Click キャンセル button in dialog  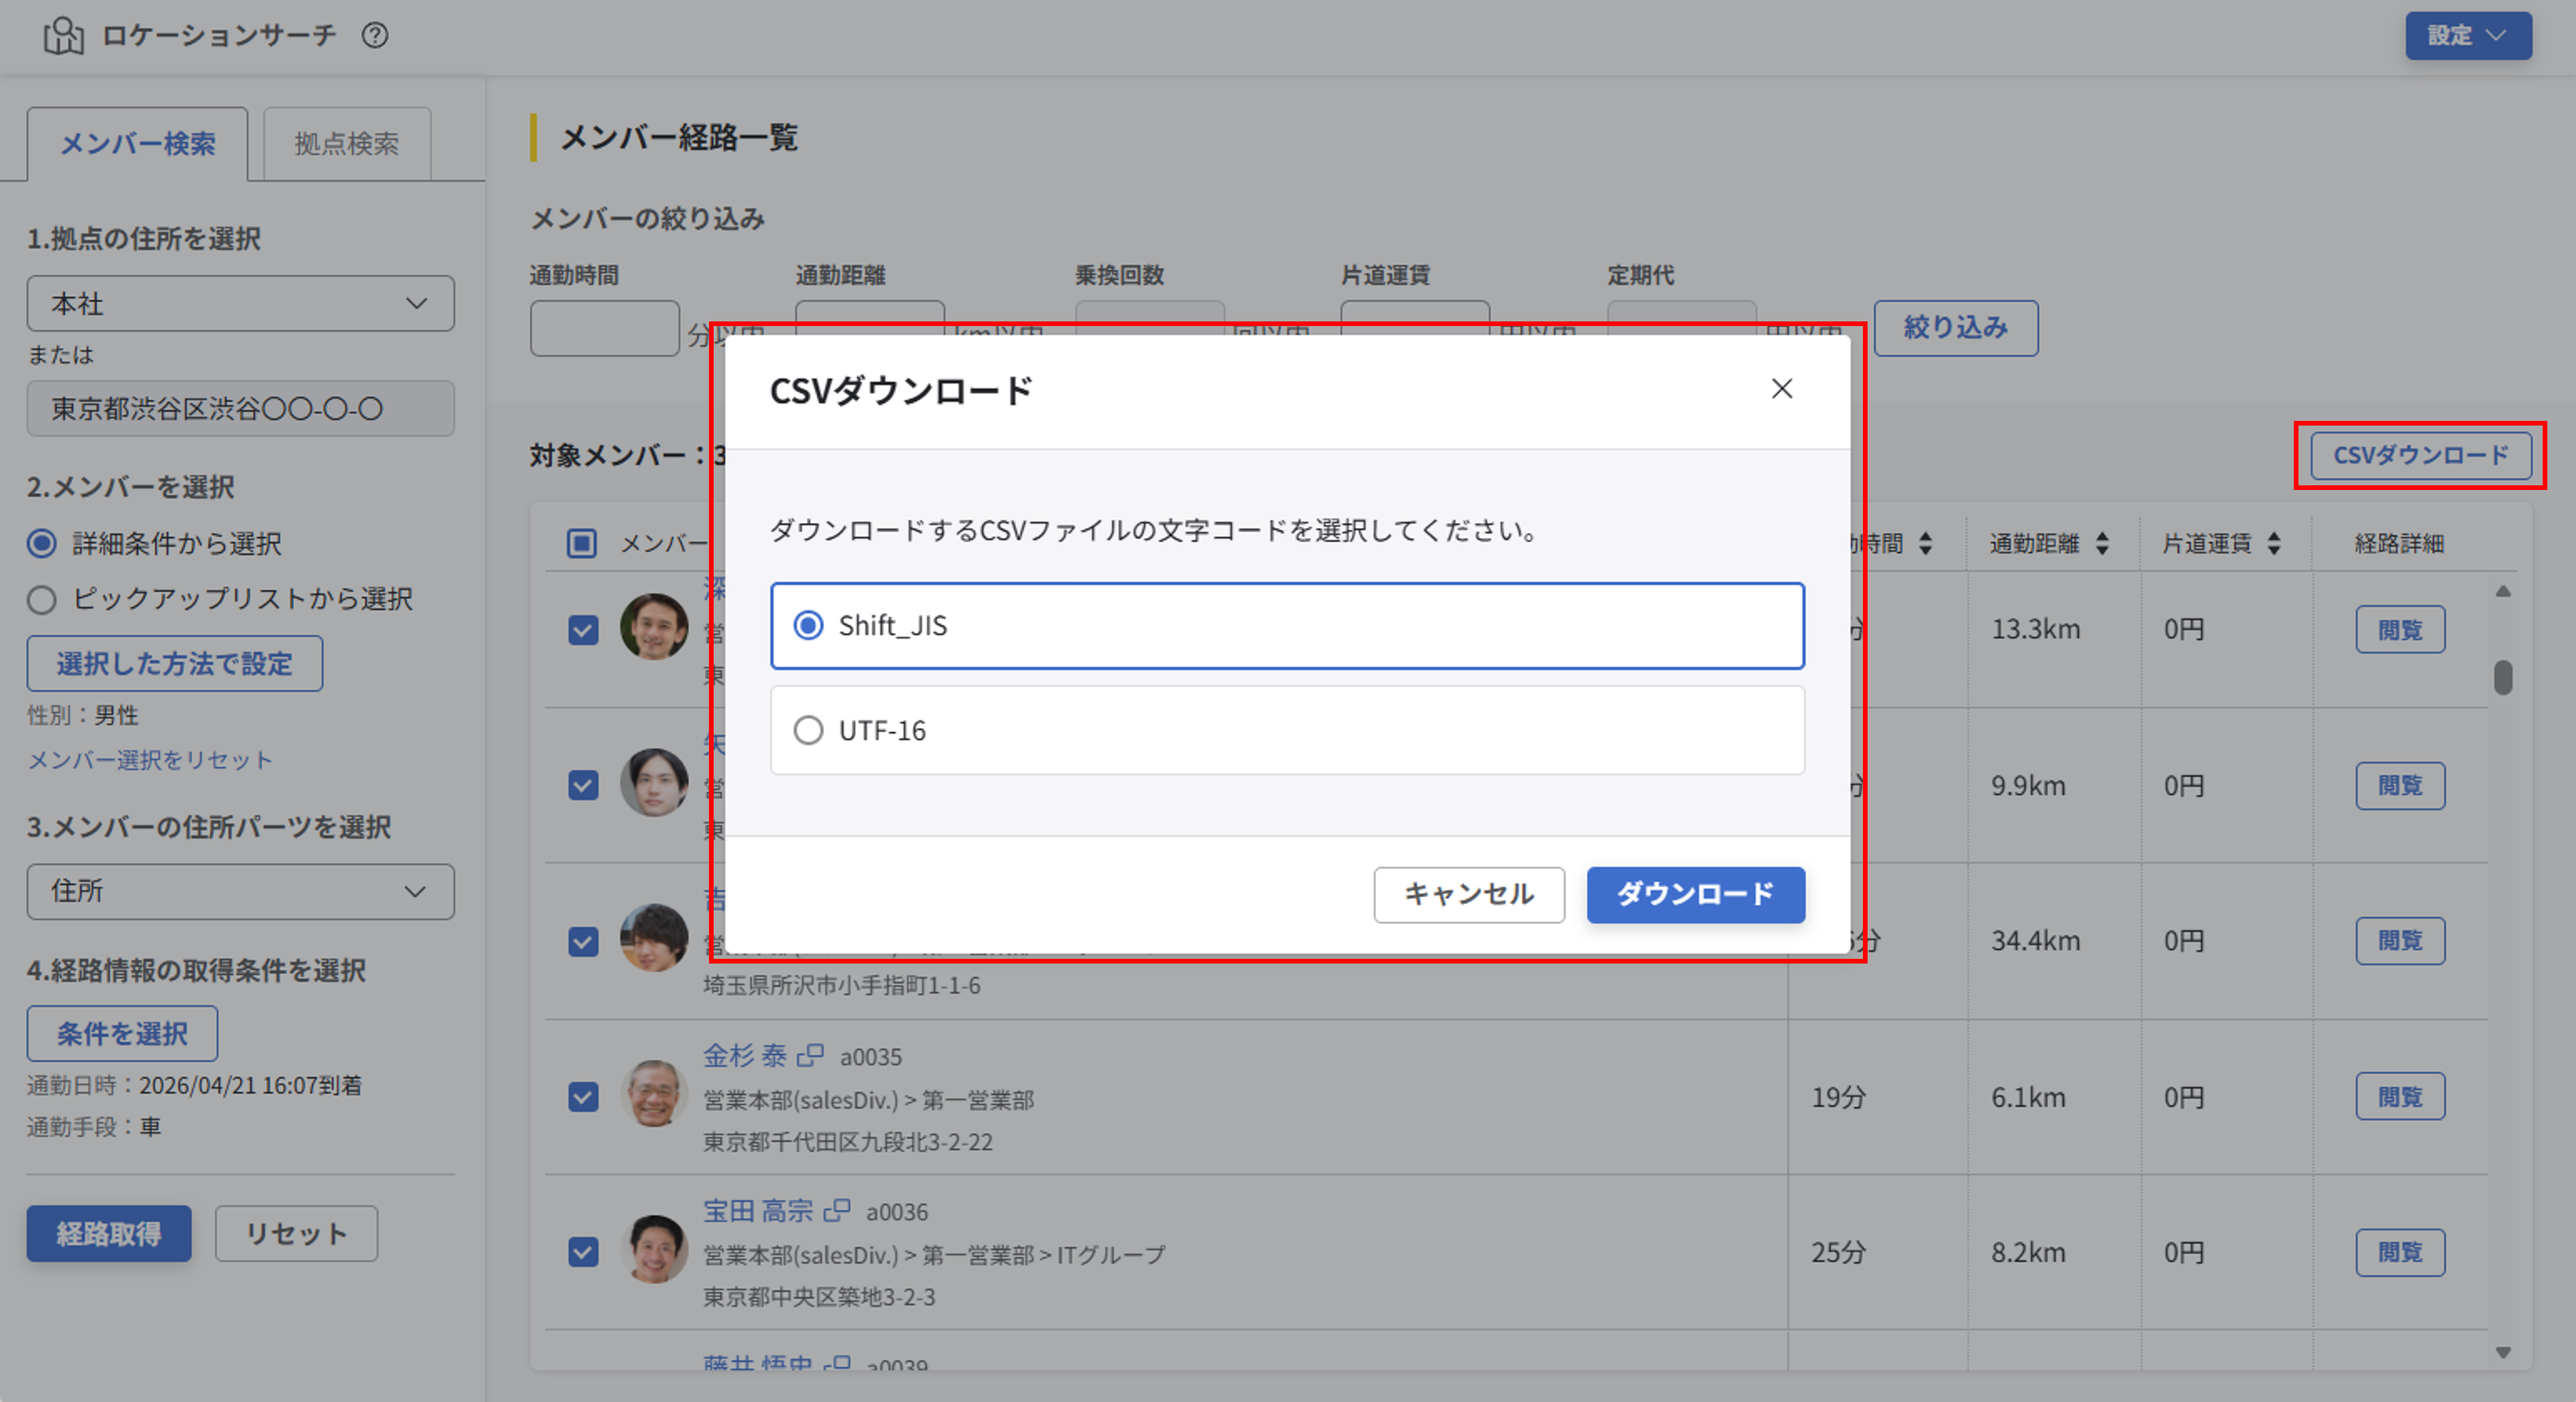(1469, 894)
